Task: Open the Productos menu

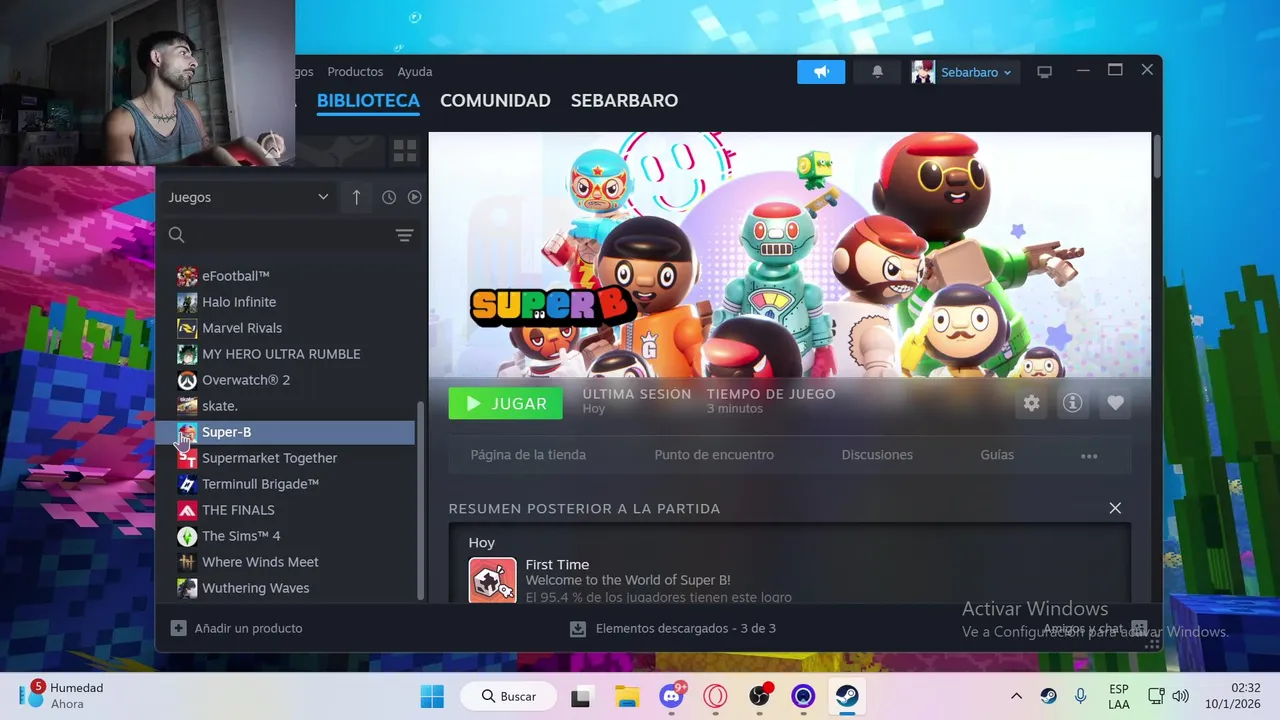Action: click(x=355, y=72)
